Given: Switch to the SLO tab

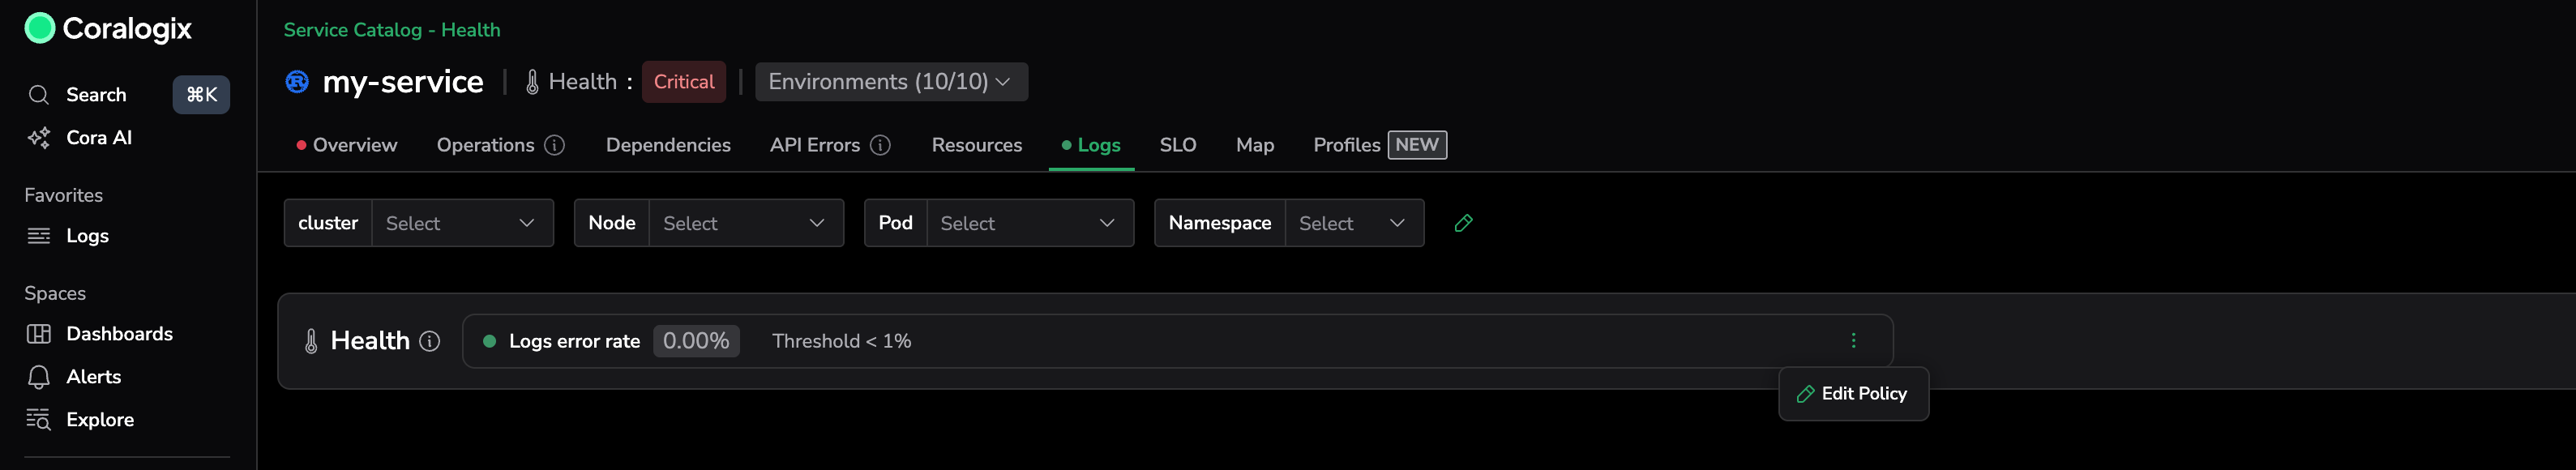Looking at the screenshot, I should (1177, 146).
